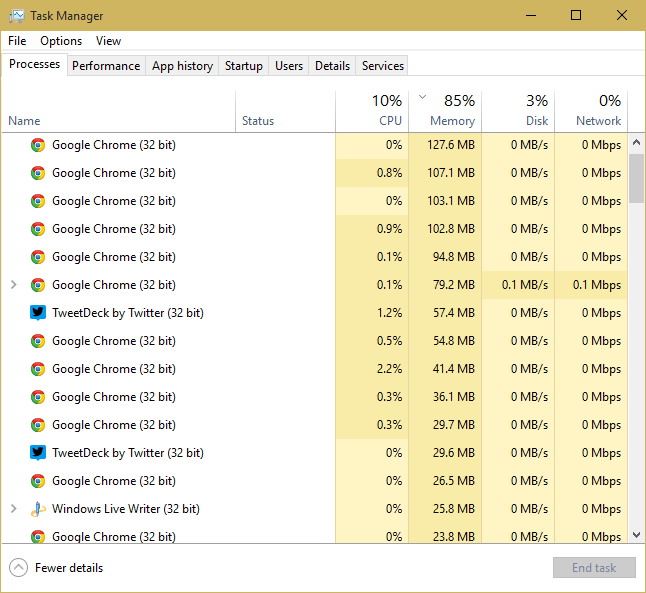Click Chrome icon in the 103.1 MB row
The image size is (646, 593).
tap(38, 201)
